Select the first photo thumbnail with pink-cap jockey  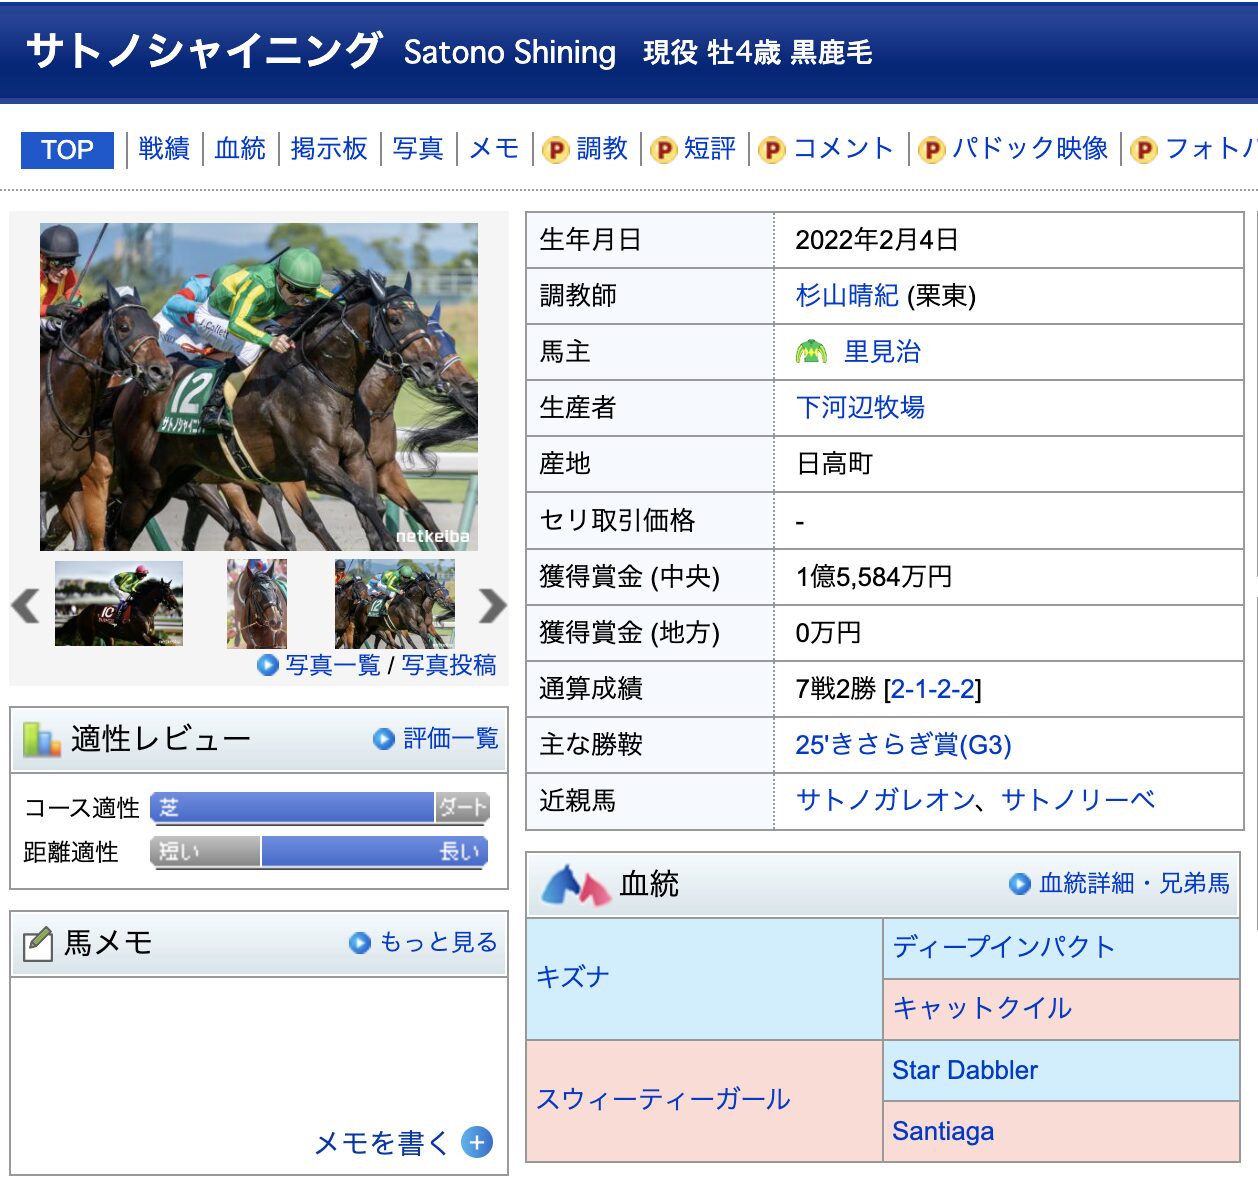119,603
